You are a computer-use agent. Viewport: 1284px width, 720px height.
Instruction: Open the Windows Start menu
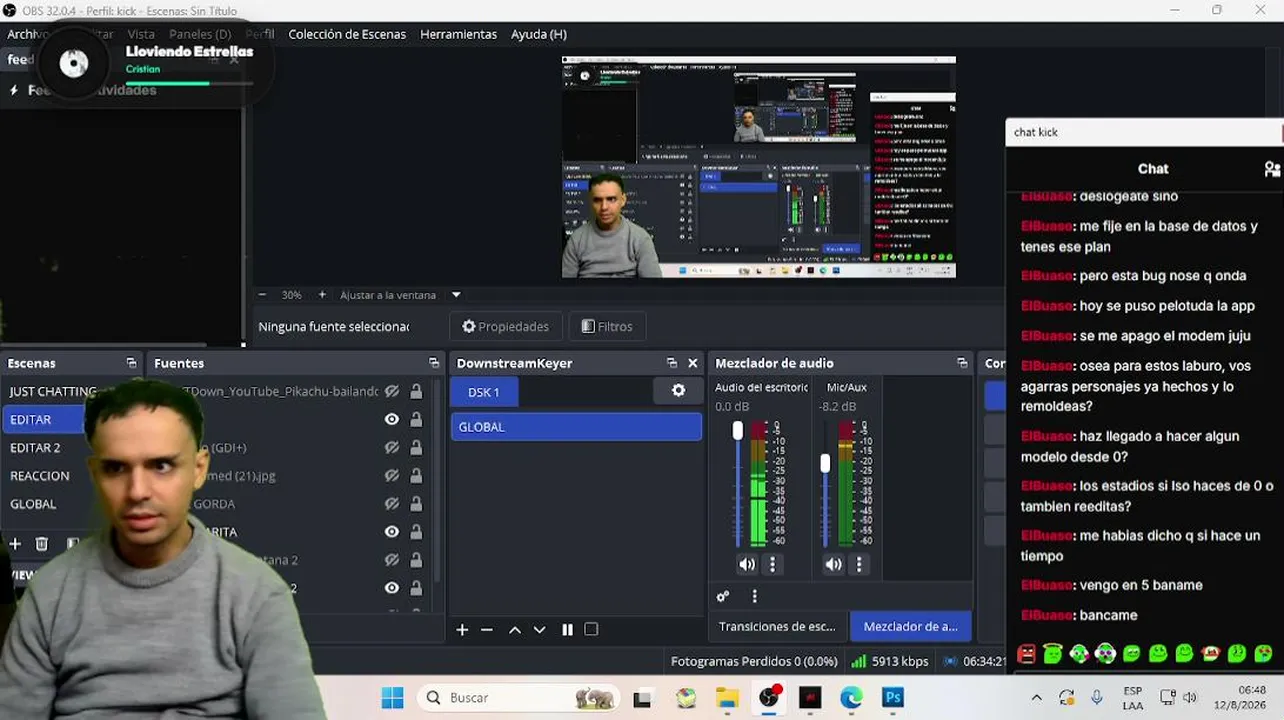[392, 698]
